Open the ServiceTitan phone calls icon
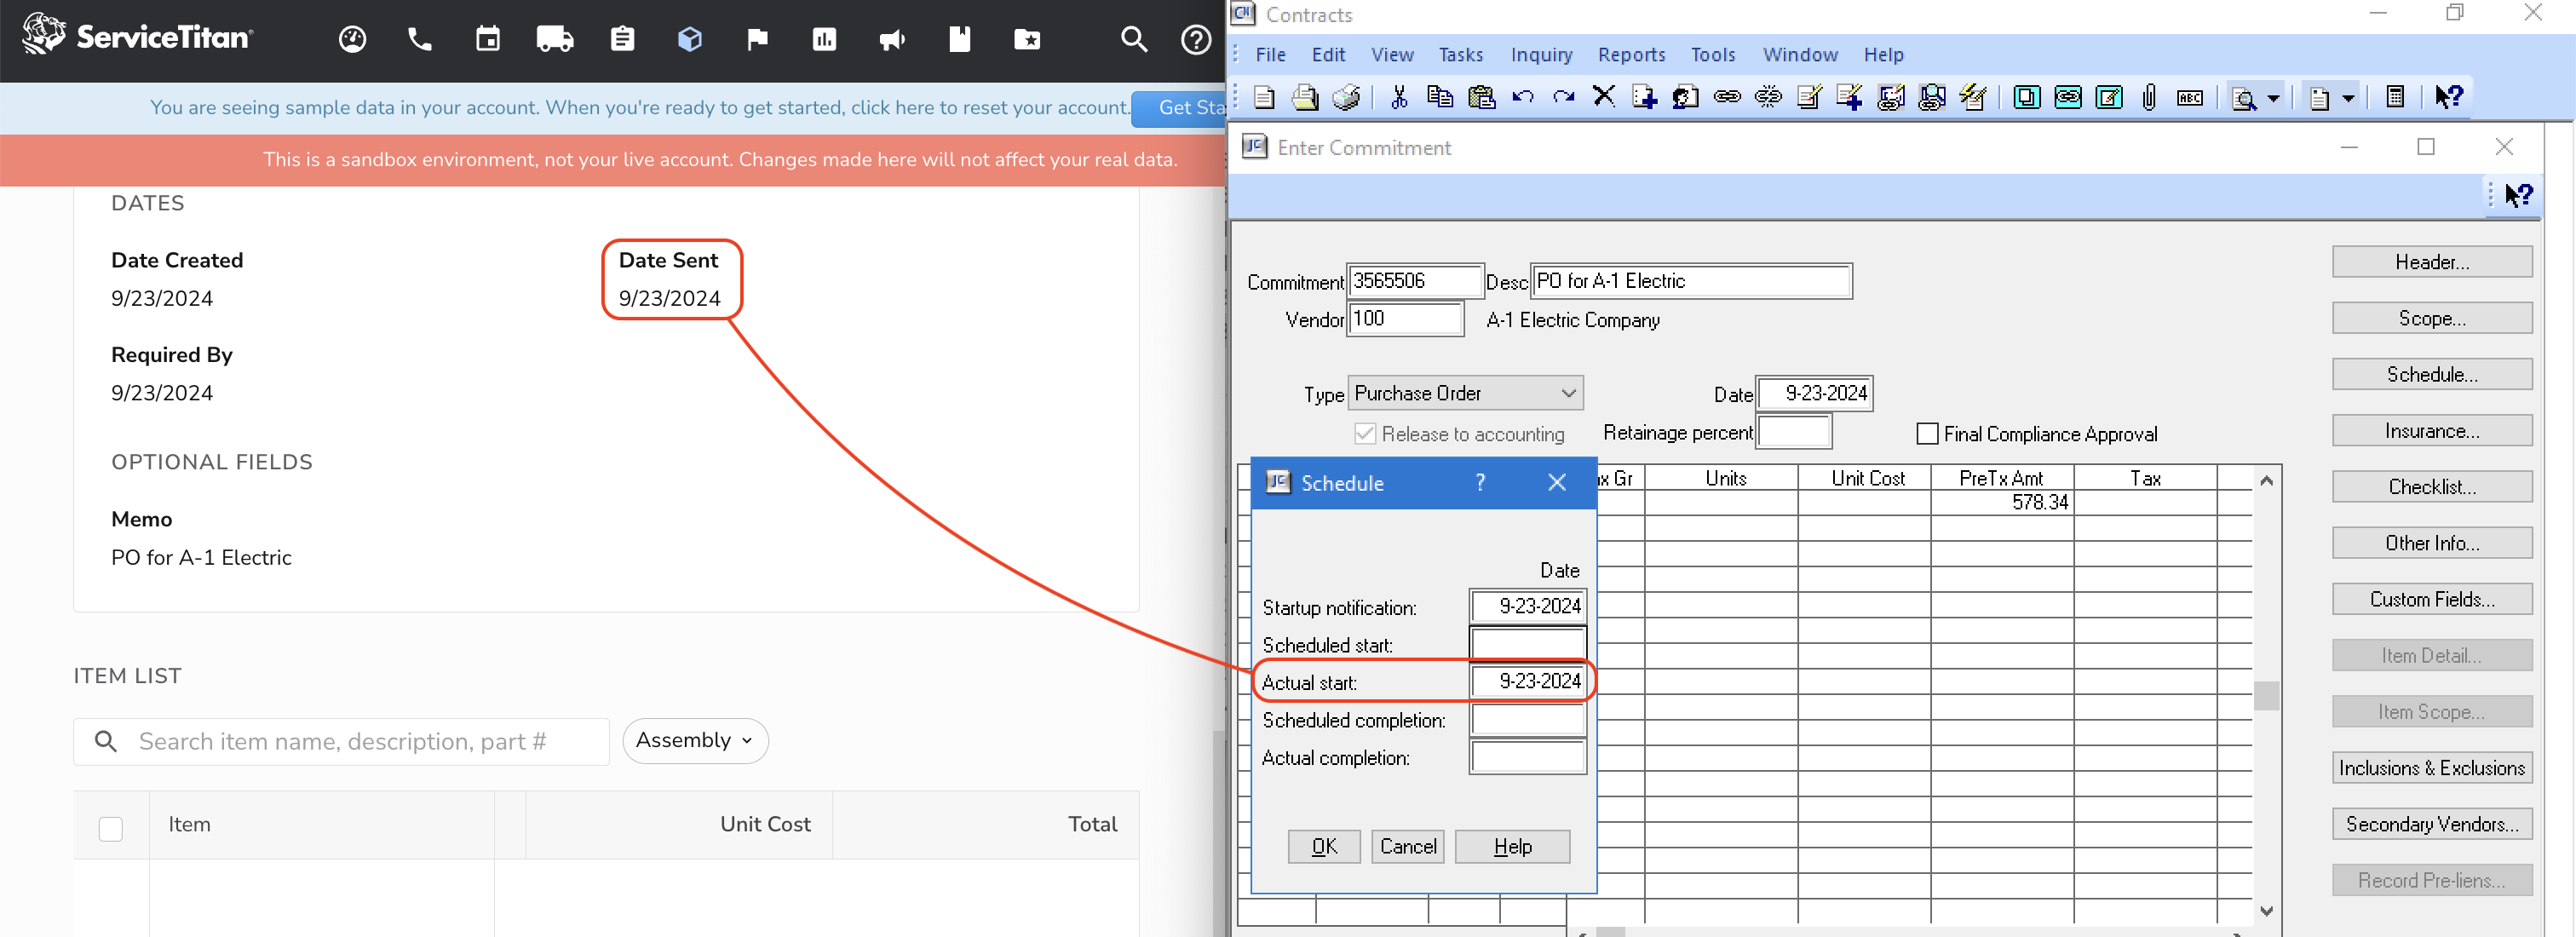This screenshot has height=937, width=2576. (420, 39)
